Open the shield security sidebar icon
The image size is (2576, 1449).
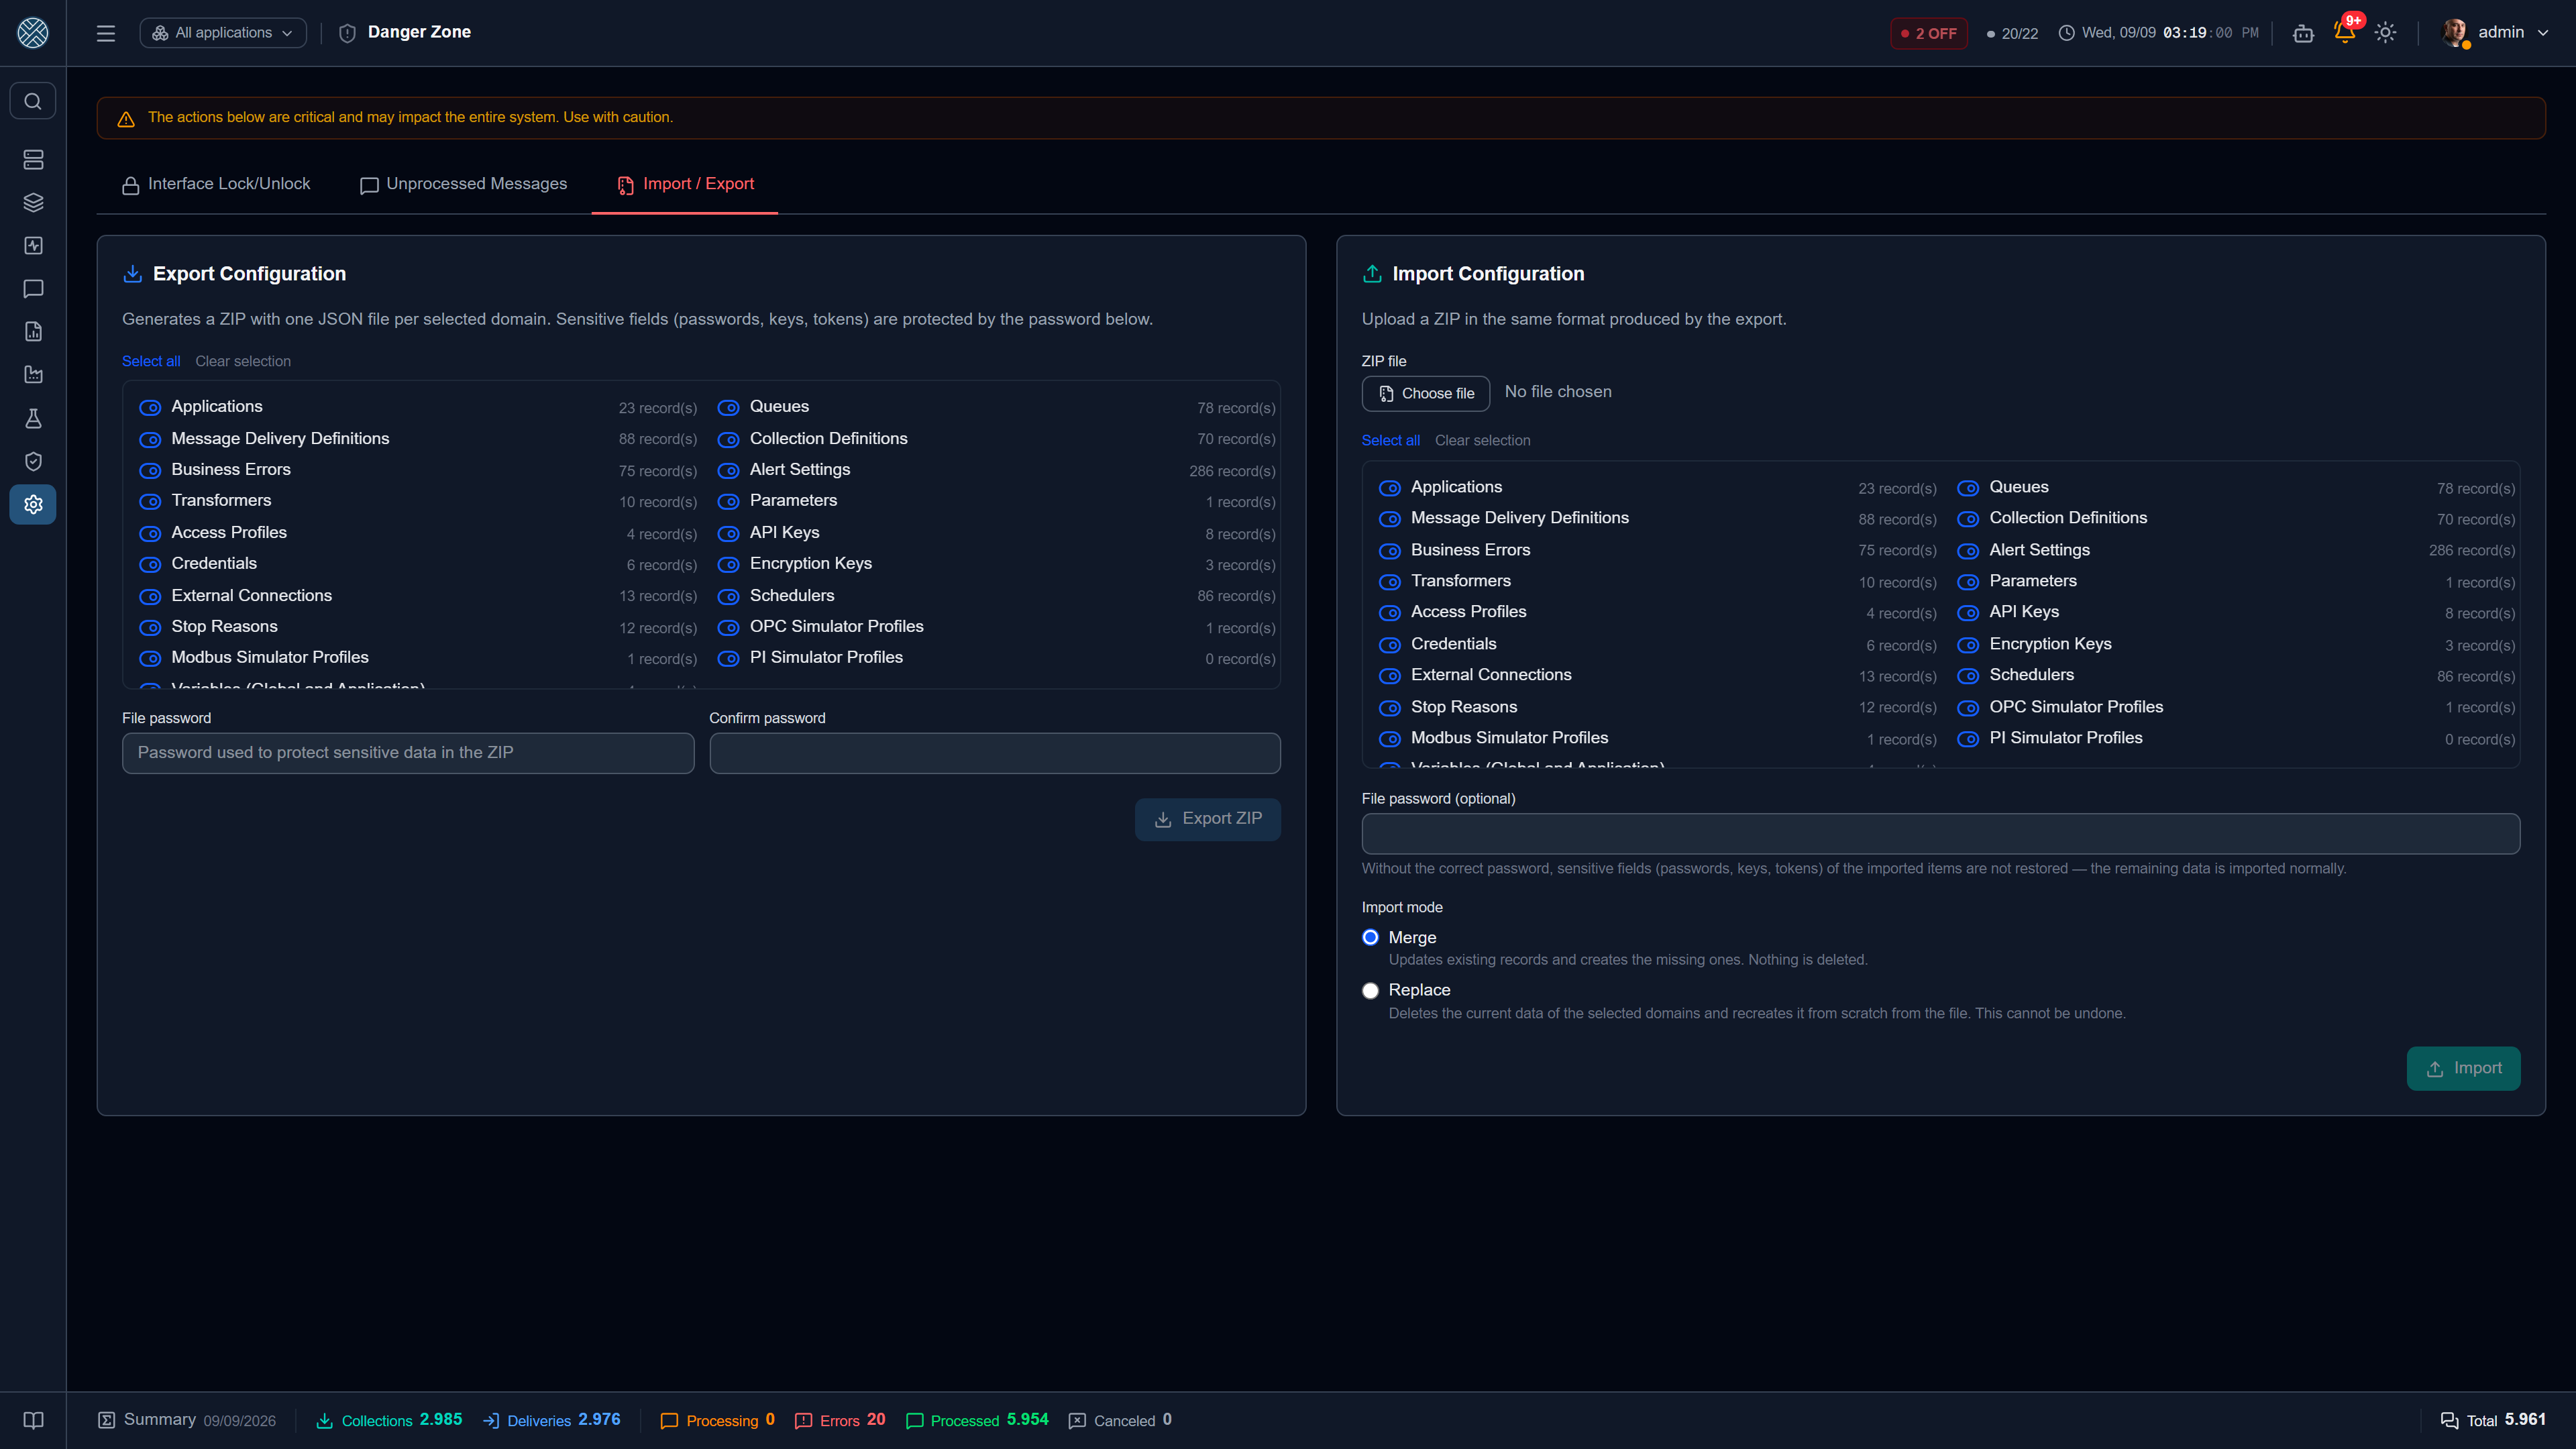(x=33, y=461)
